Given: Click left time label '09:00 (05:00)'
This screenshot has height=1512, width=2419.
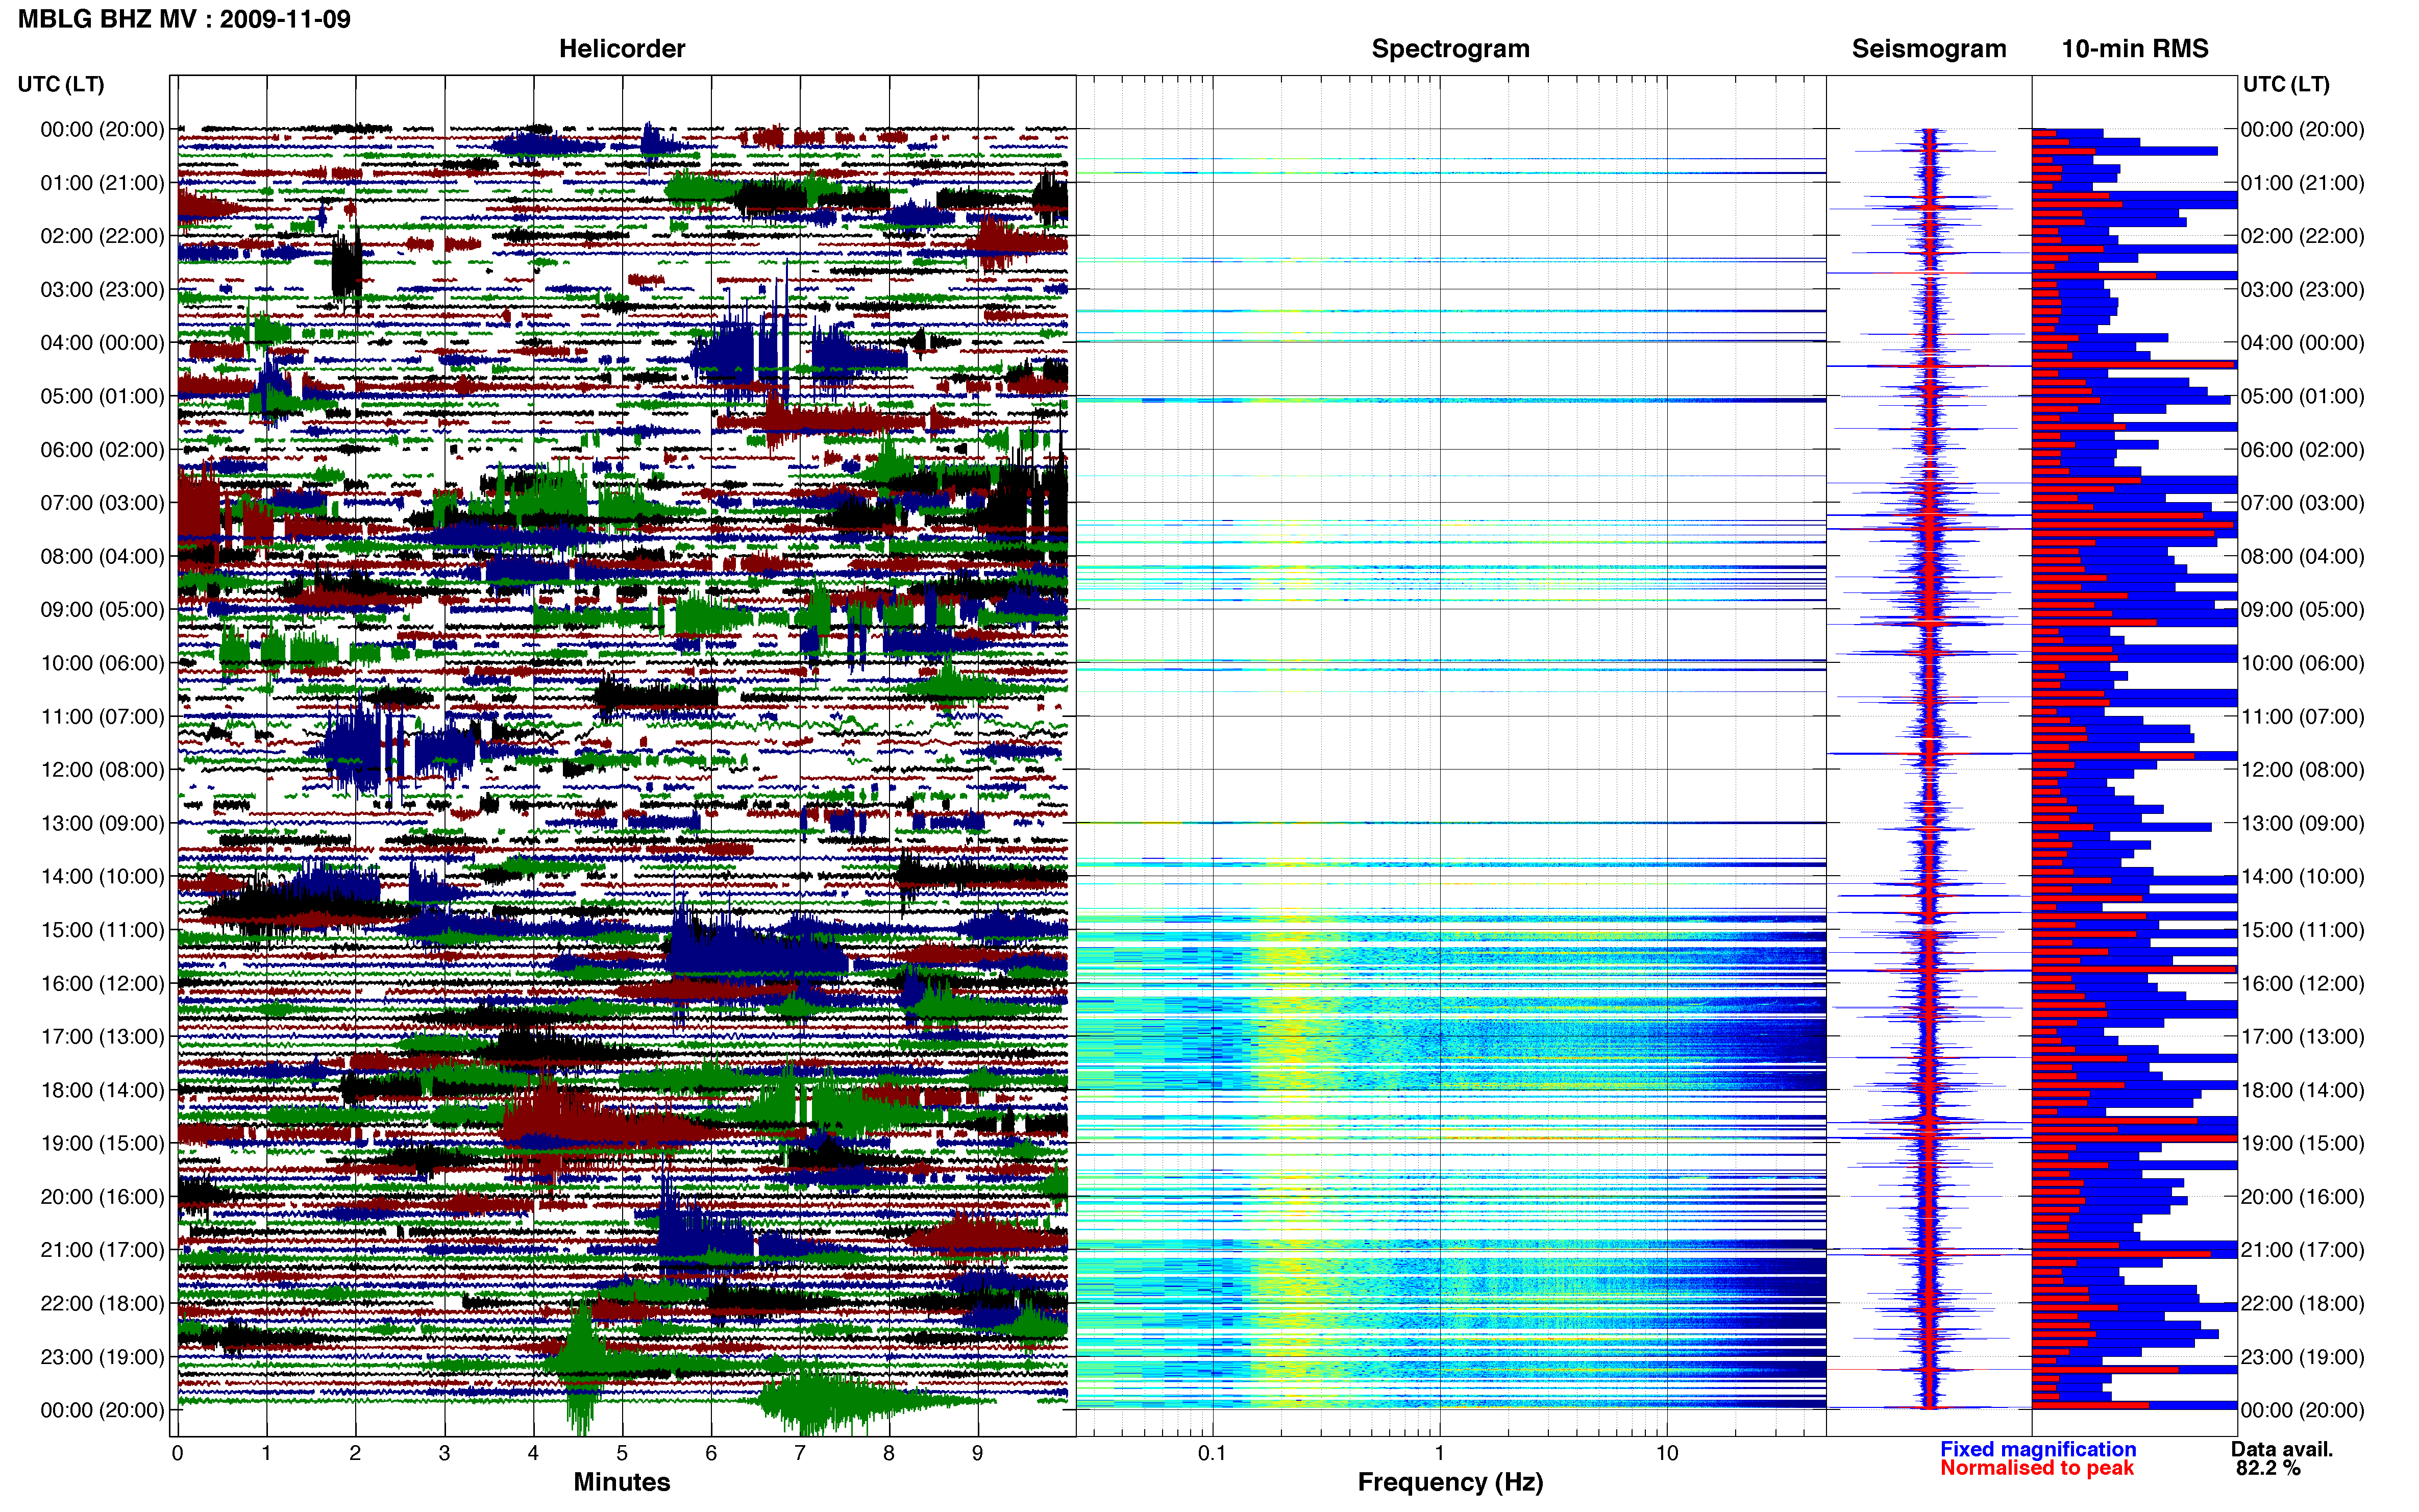Looking at the screenshot, I should click(102, 609).
